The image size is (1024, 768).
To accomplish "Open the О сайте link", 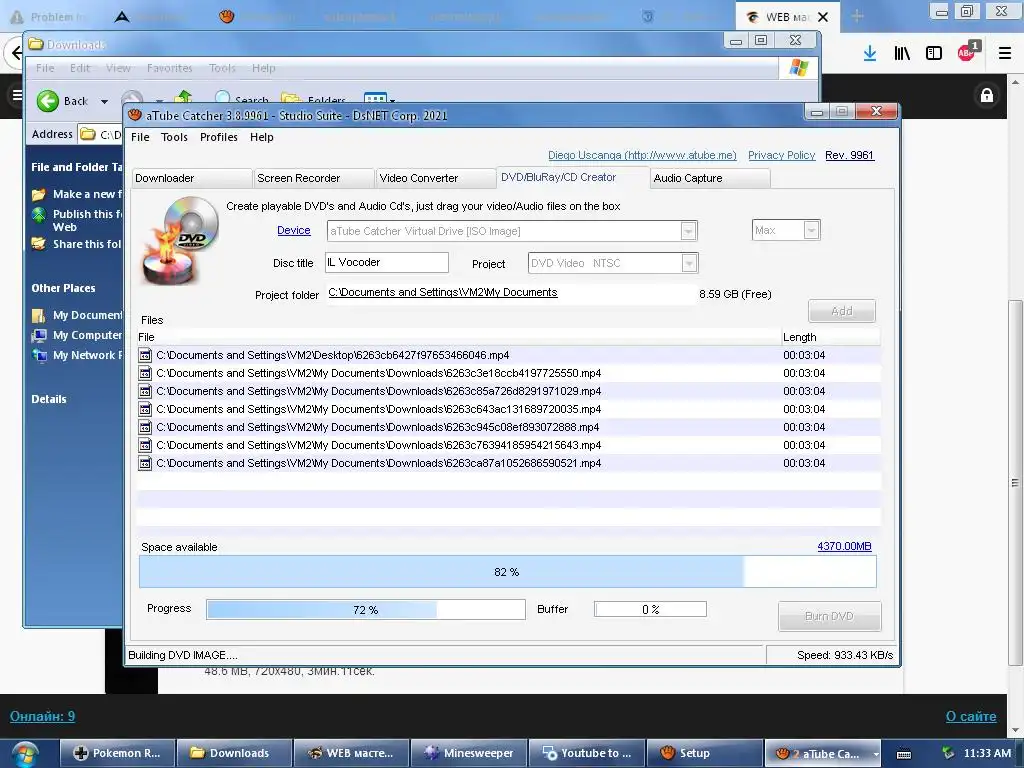I will (971, 716).
